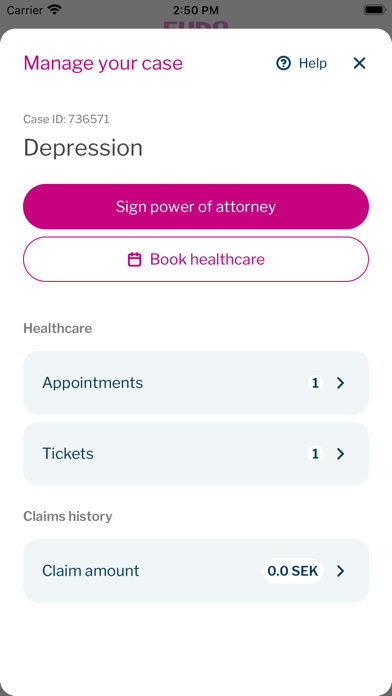Open the Claim amount row
The height and width of the screenshot is (696, 392).
point(196,571)
